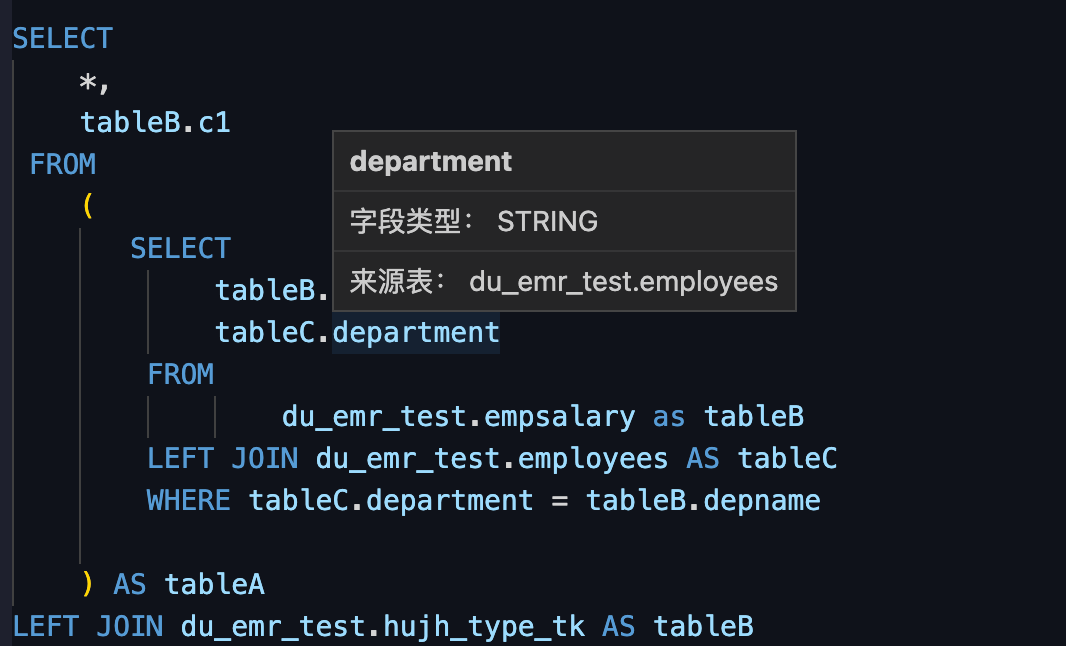Click the first SELECT keyword at top
Screen dimensions: 1066x646
62,39
